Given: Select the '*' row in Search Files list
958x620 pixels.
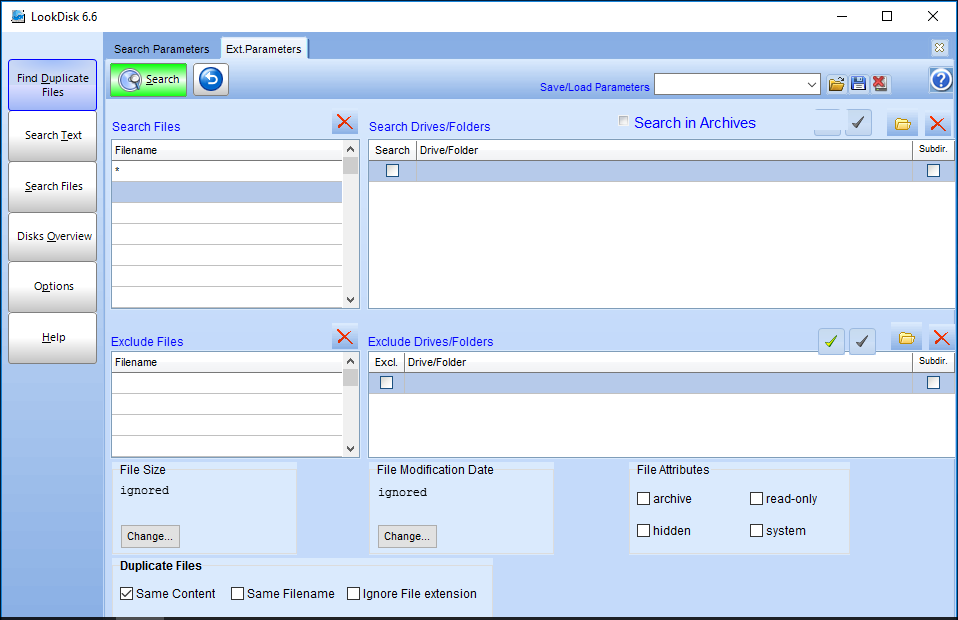Looking at the screenshot, I should point(227,170).
